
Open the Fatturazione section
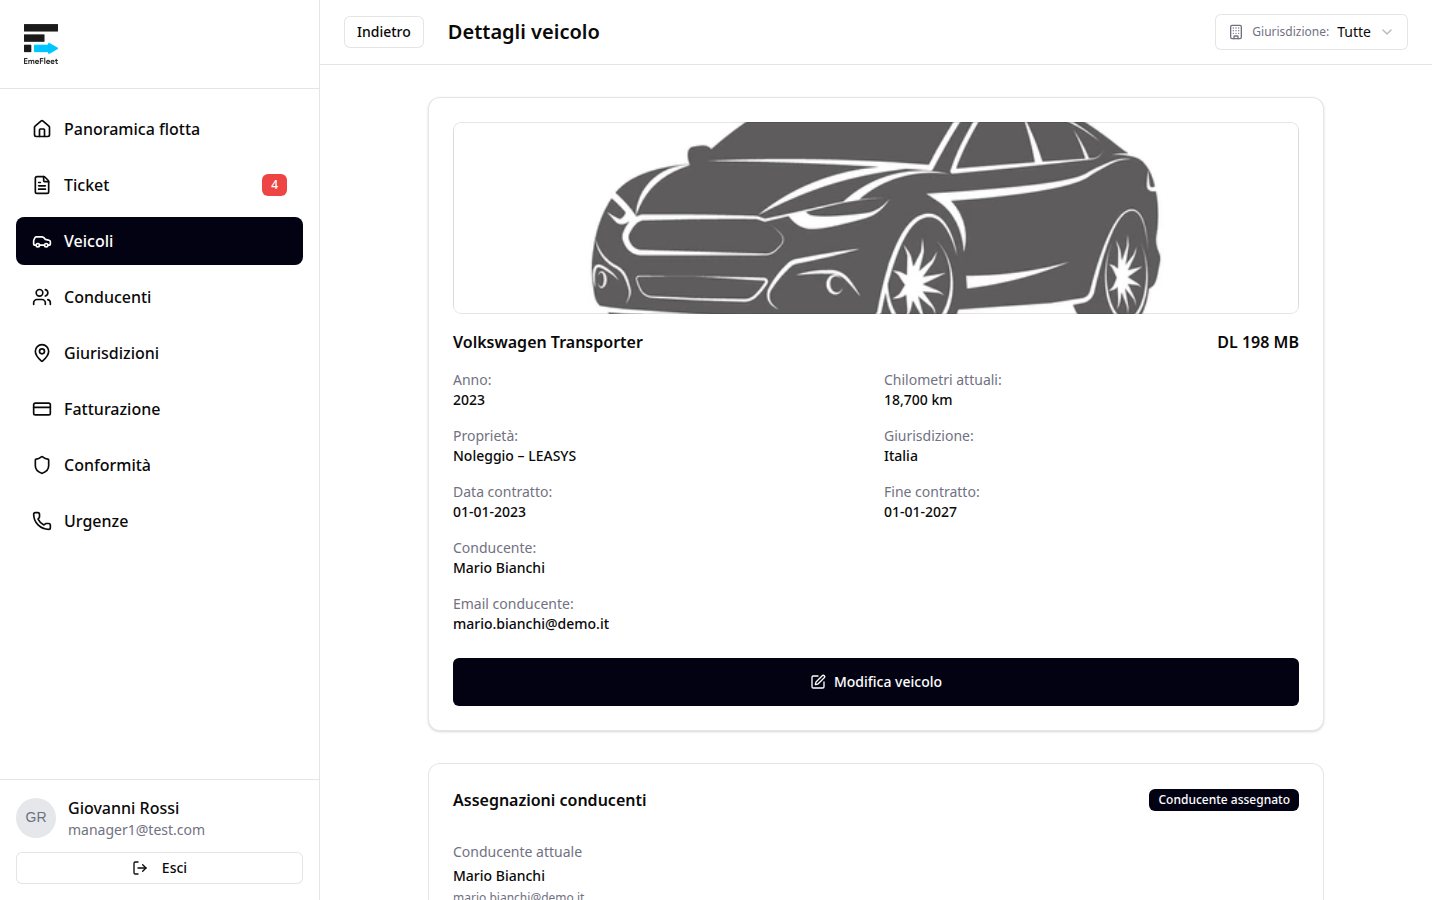click(159, 409)
